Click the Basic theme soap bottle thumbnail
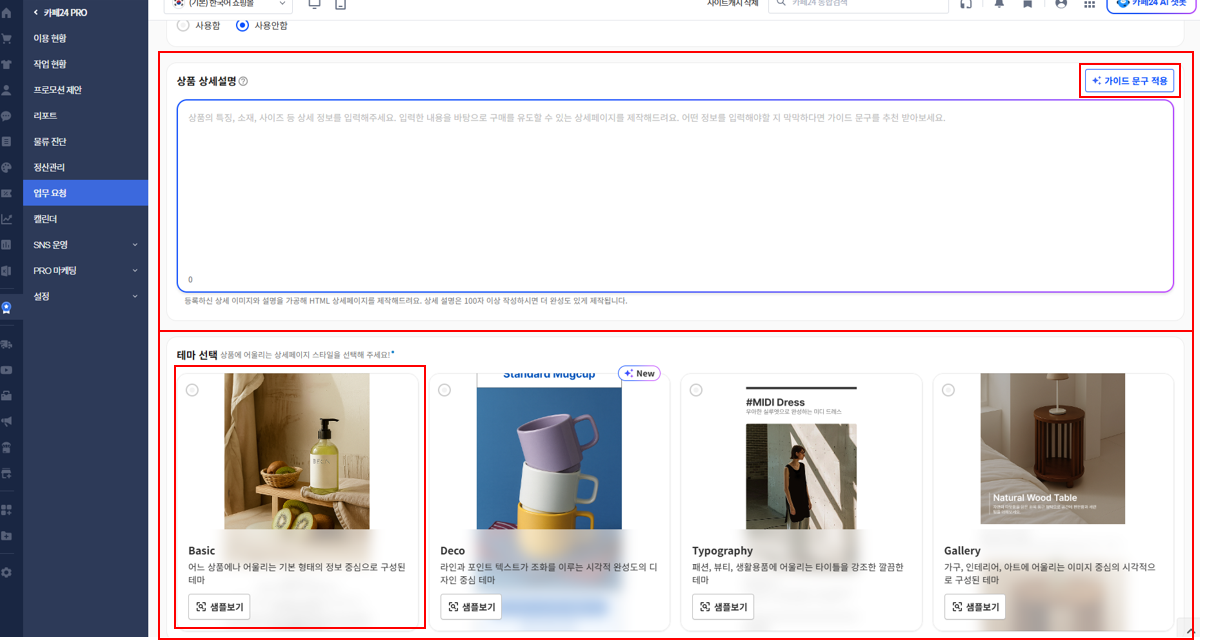This screenshot has height=643, width=1221. (297, 451)
